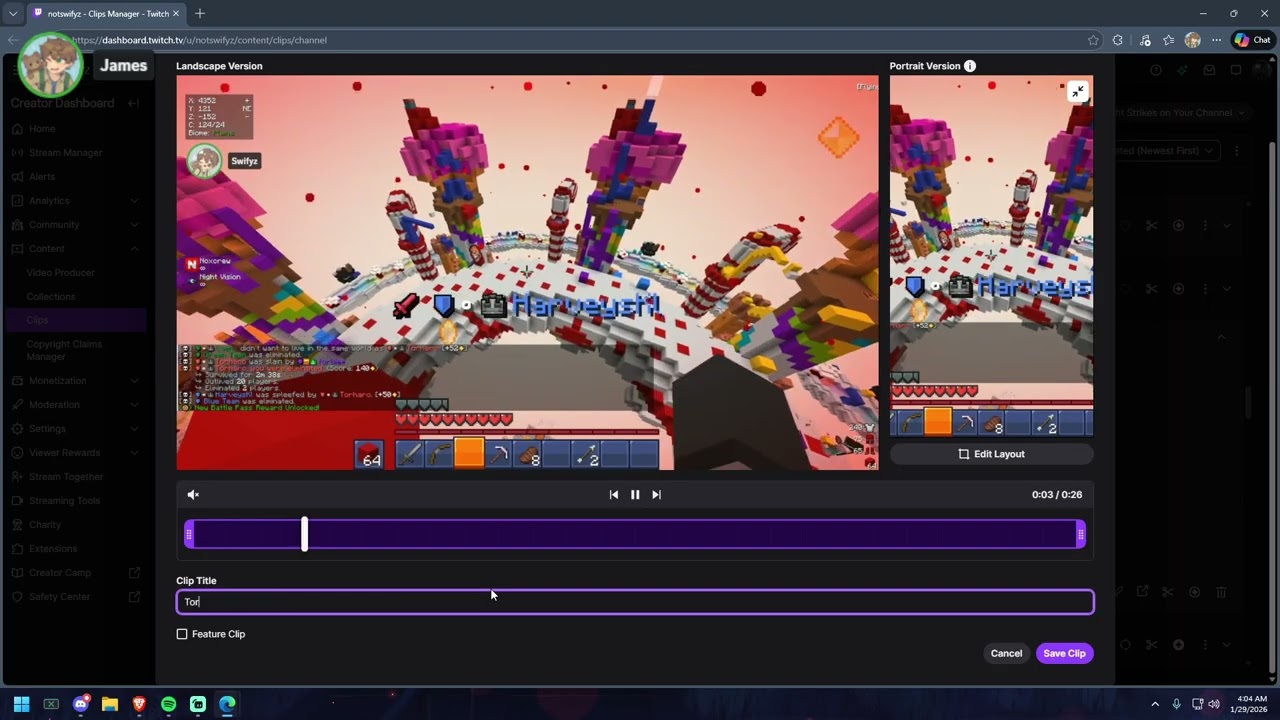The width and height of the screenshot is (1280, 720).
Task: Bookmark page with the star icon
Action: (x=1093, y=40)
